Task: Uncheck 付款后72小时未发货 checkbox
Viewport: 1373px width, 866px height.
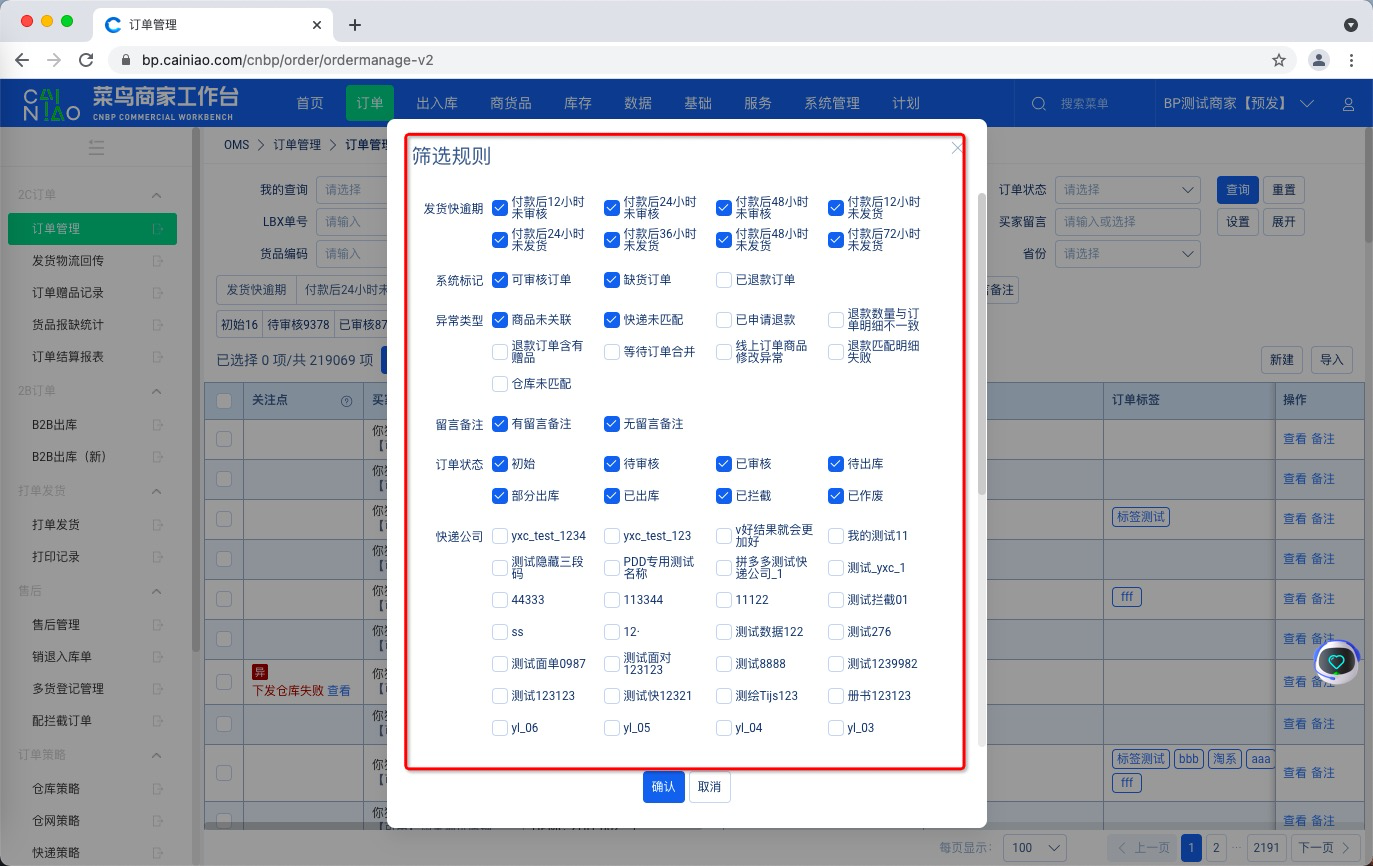Action: coord(836,240)
